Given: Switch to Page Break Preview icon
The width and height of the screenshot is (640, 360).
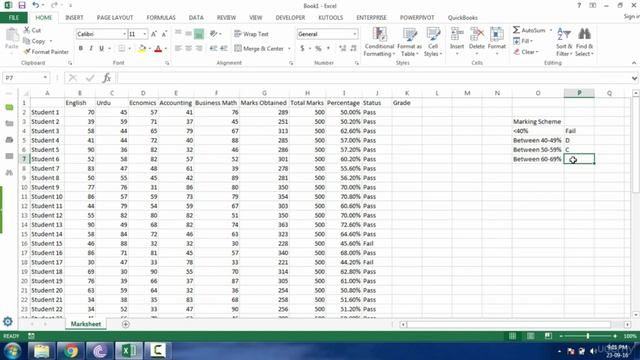Looking at the screenshot, I should (x=548, y=336).
